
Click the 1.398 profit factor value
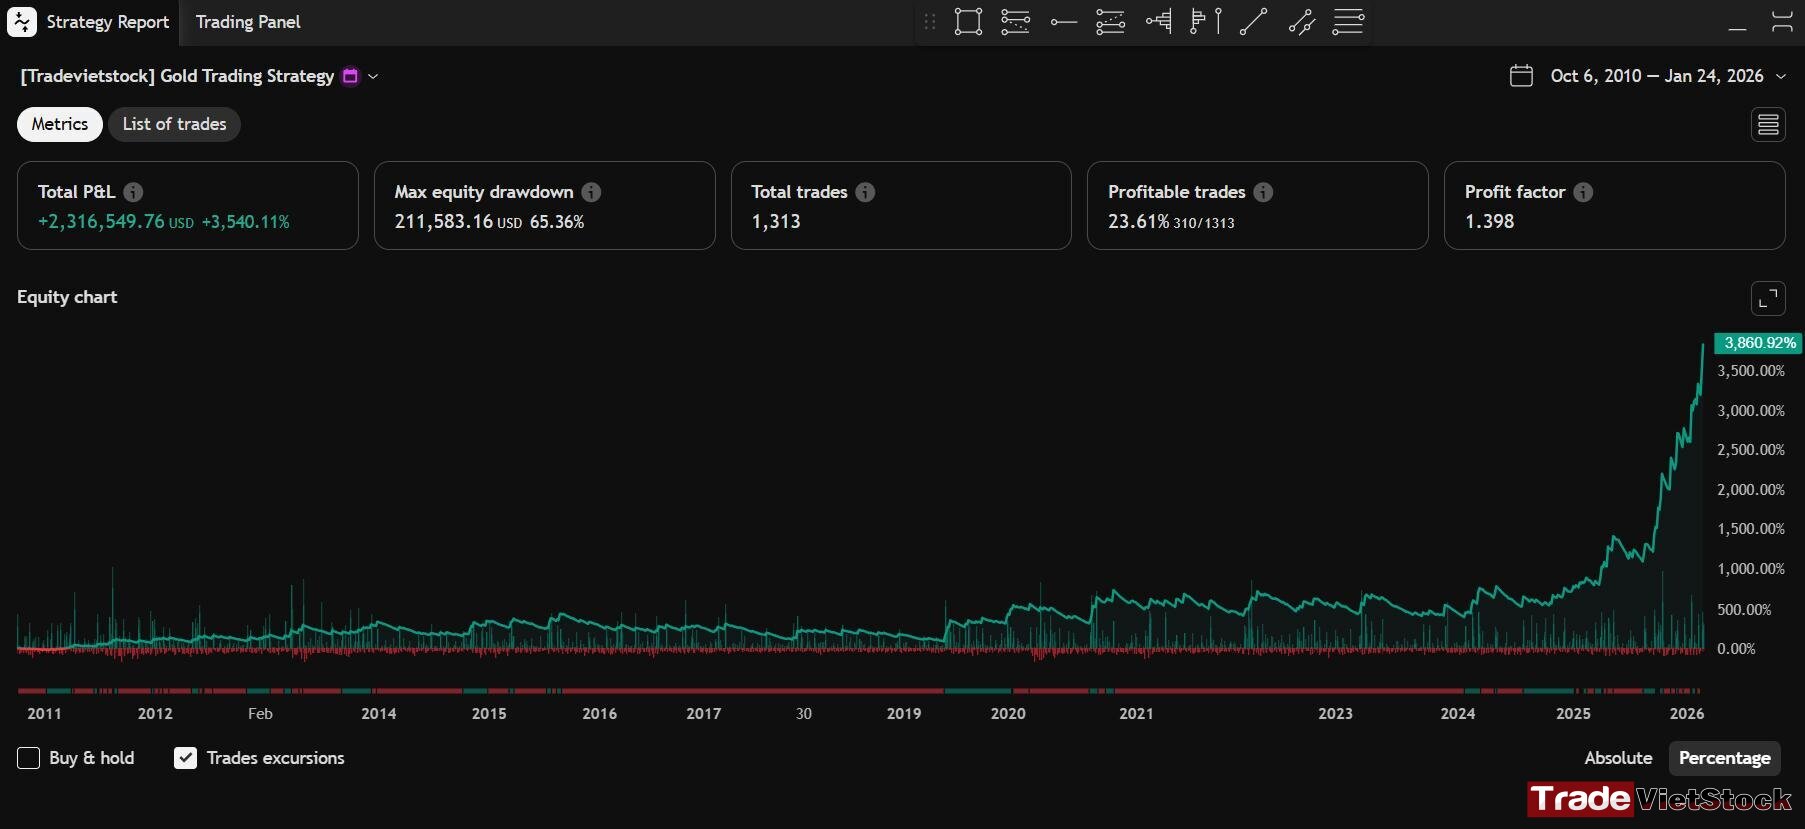pos(1490,222)
